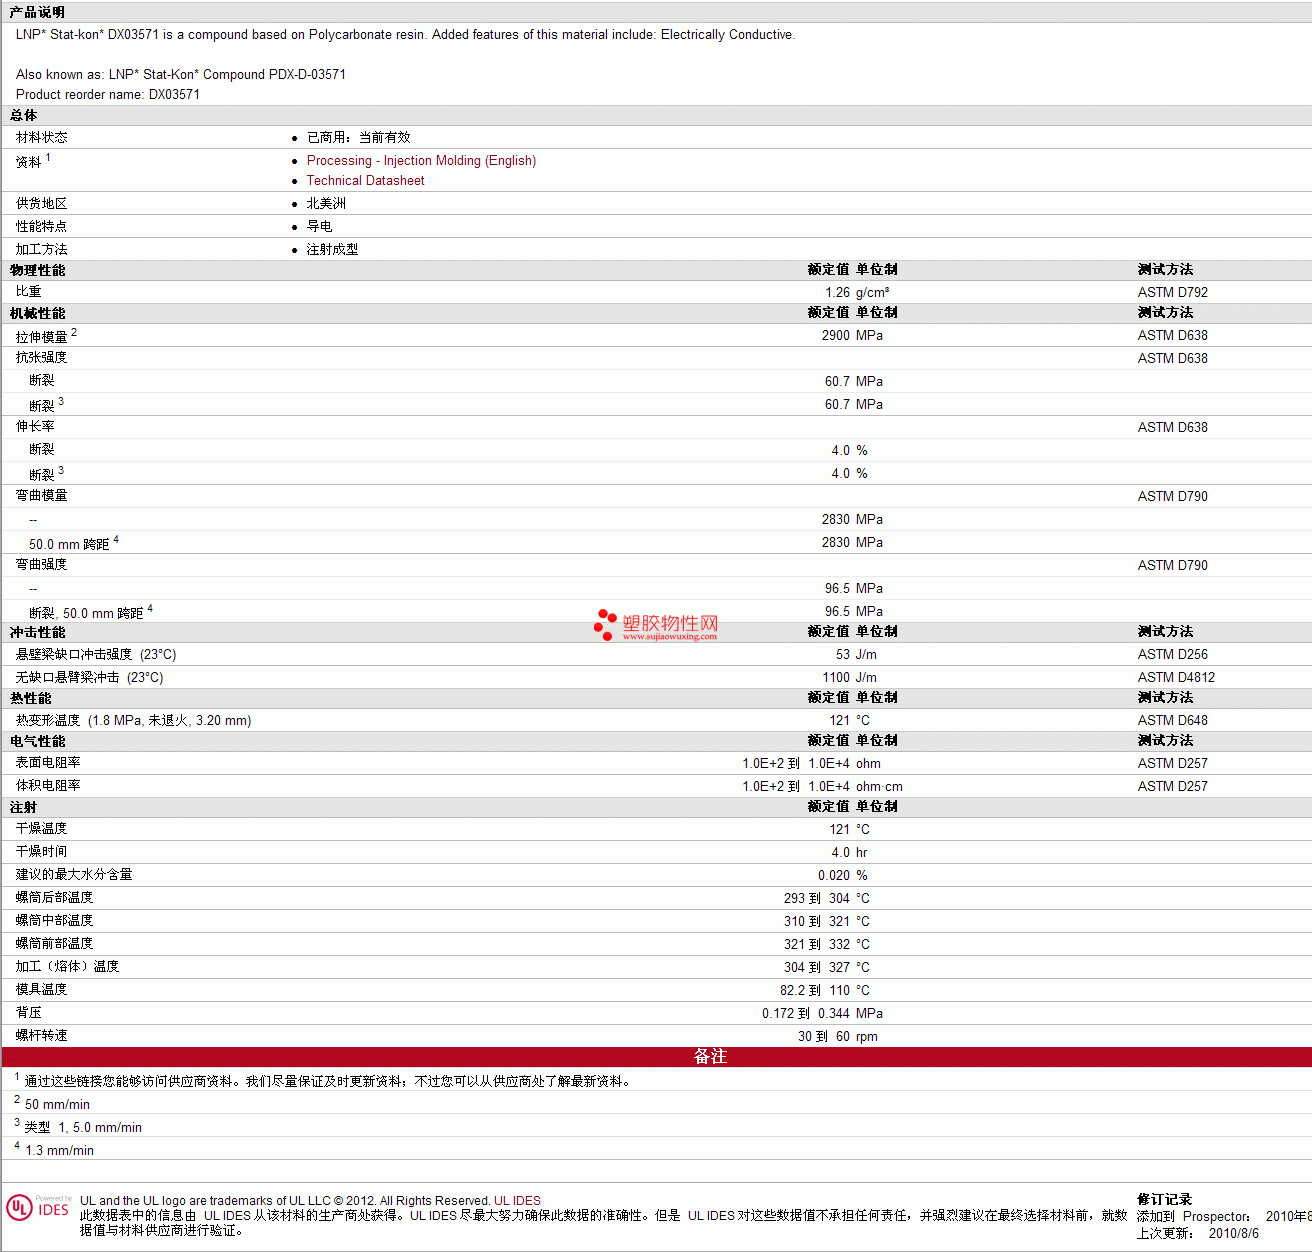The height and width of the screenshot is (1252, 1312).
Task: Click the 50.0 mm 跨距 label under 弯曲模量
Action: click(x=69, y=545)
